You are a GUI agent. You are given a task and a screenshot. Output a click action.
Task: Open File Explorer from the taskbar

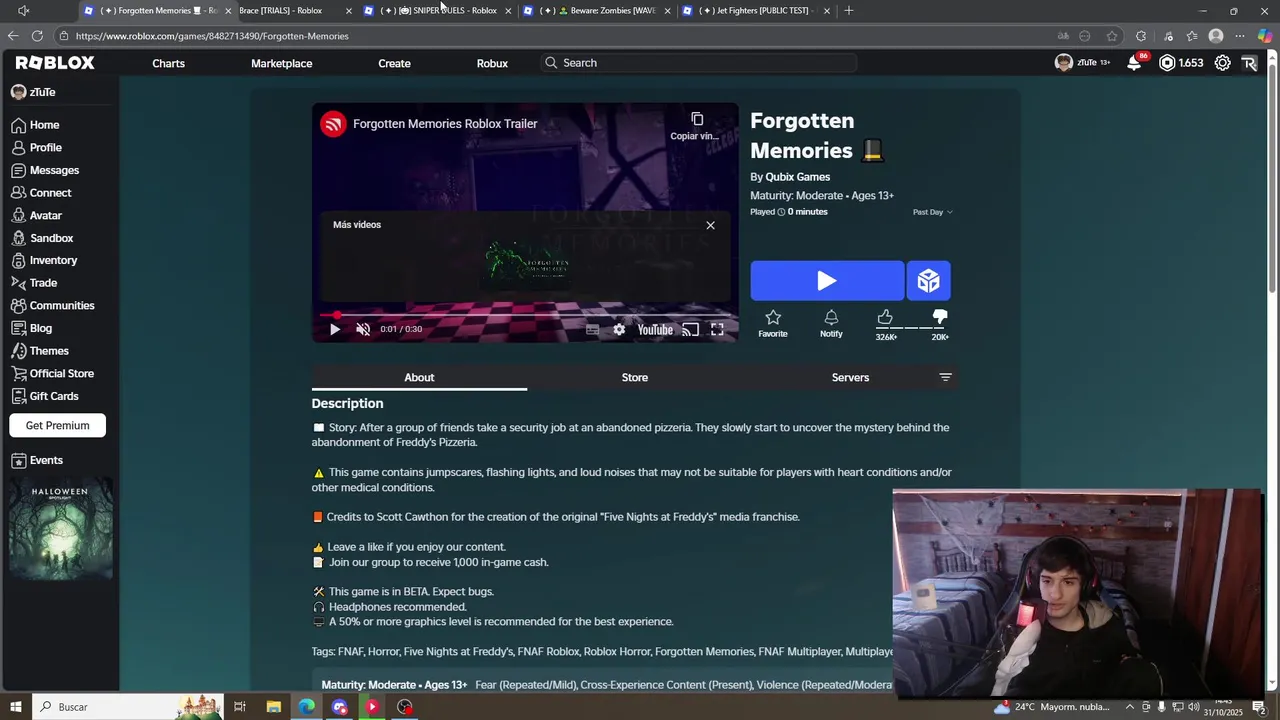point(273,707)
